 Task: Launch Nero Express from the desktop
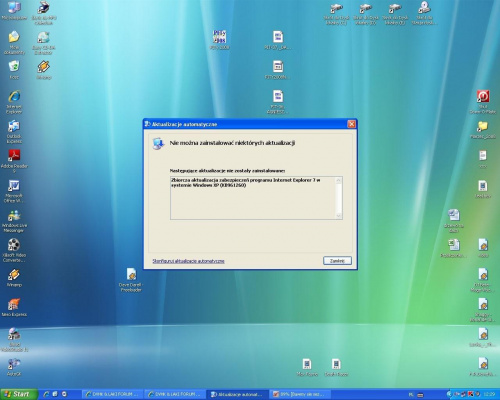point(14,307)
